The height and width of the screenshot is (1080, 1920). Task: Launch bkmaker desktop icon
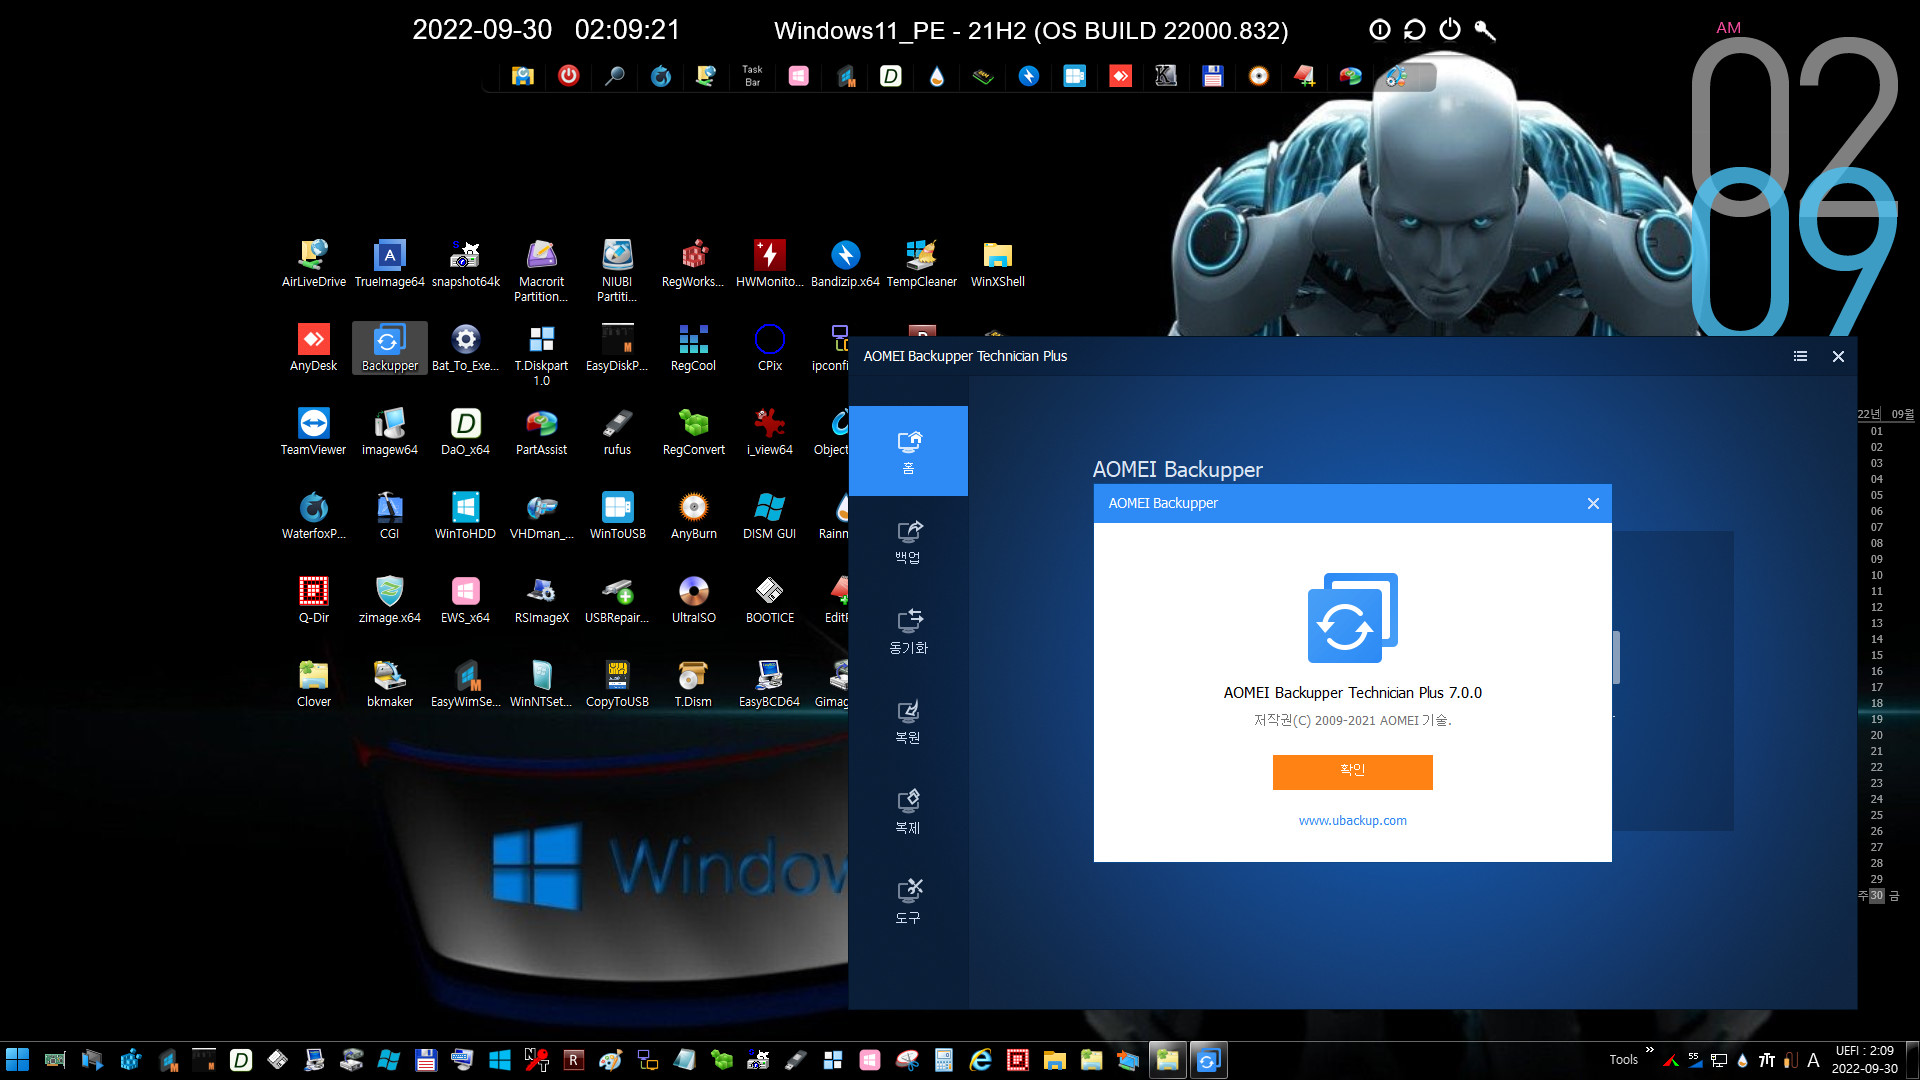click(390, 684)
